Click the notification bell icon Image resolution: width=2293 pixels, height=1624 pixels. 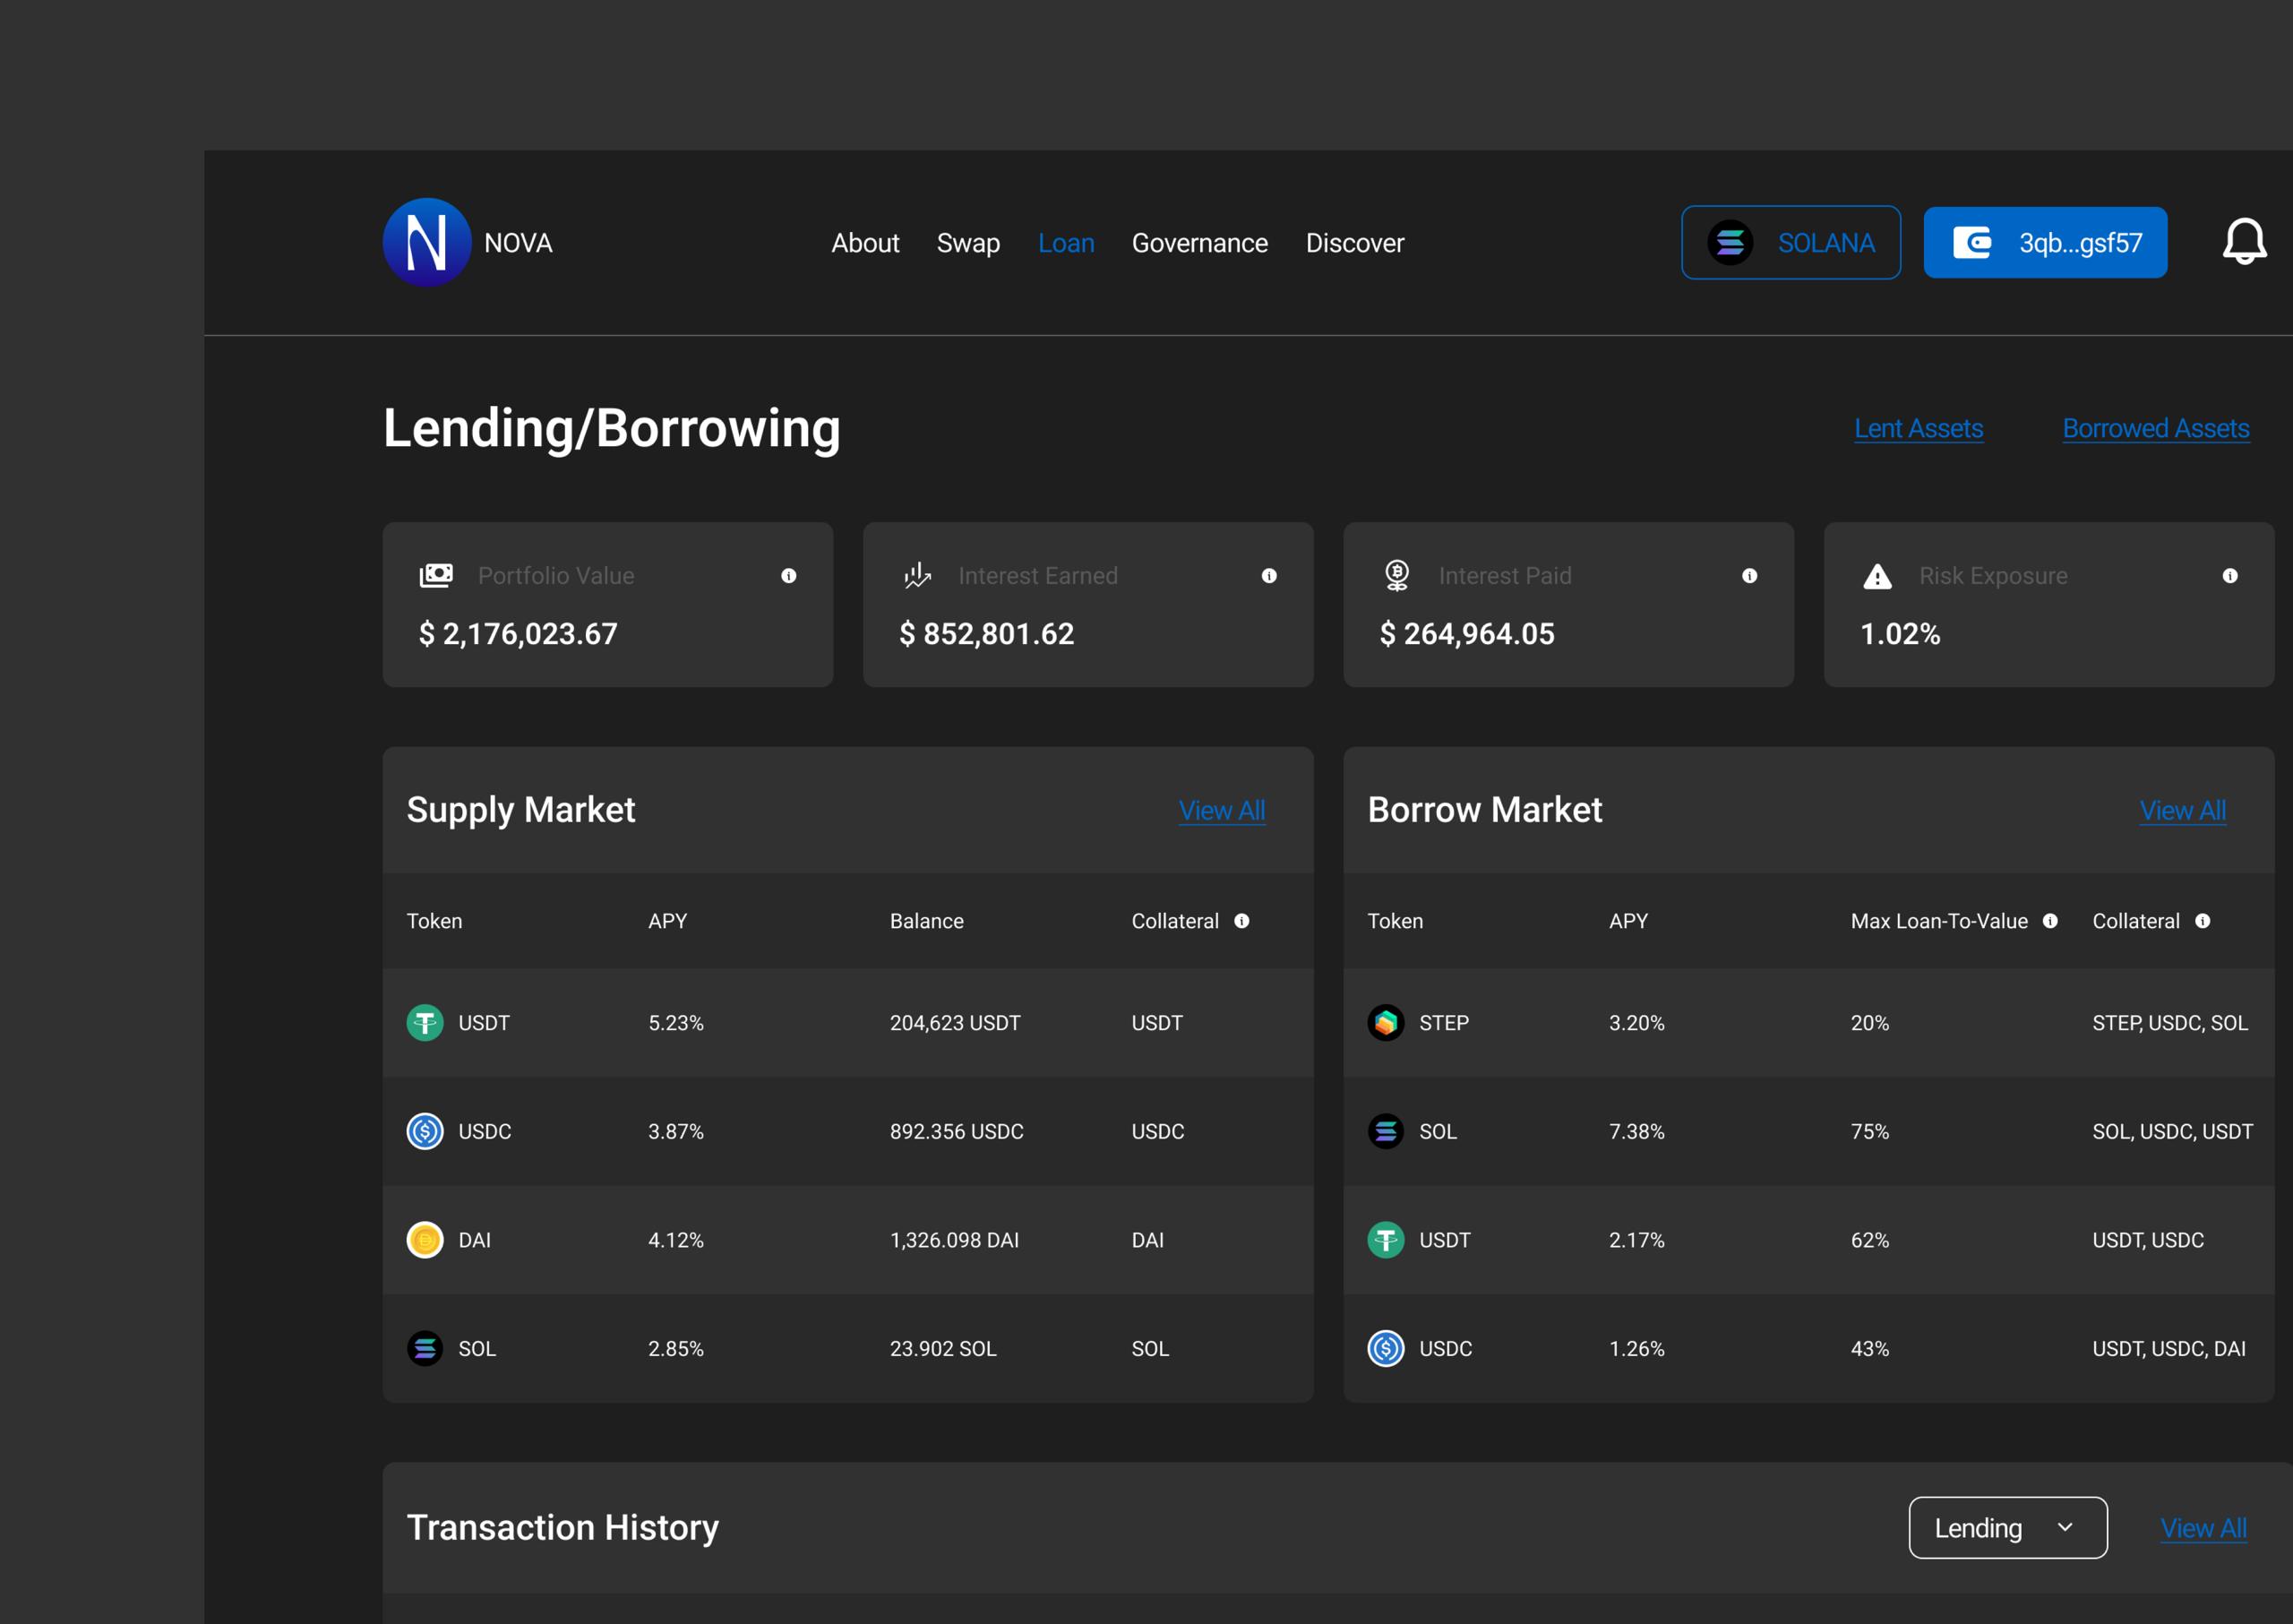tap(2243, 242)
